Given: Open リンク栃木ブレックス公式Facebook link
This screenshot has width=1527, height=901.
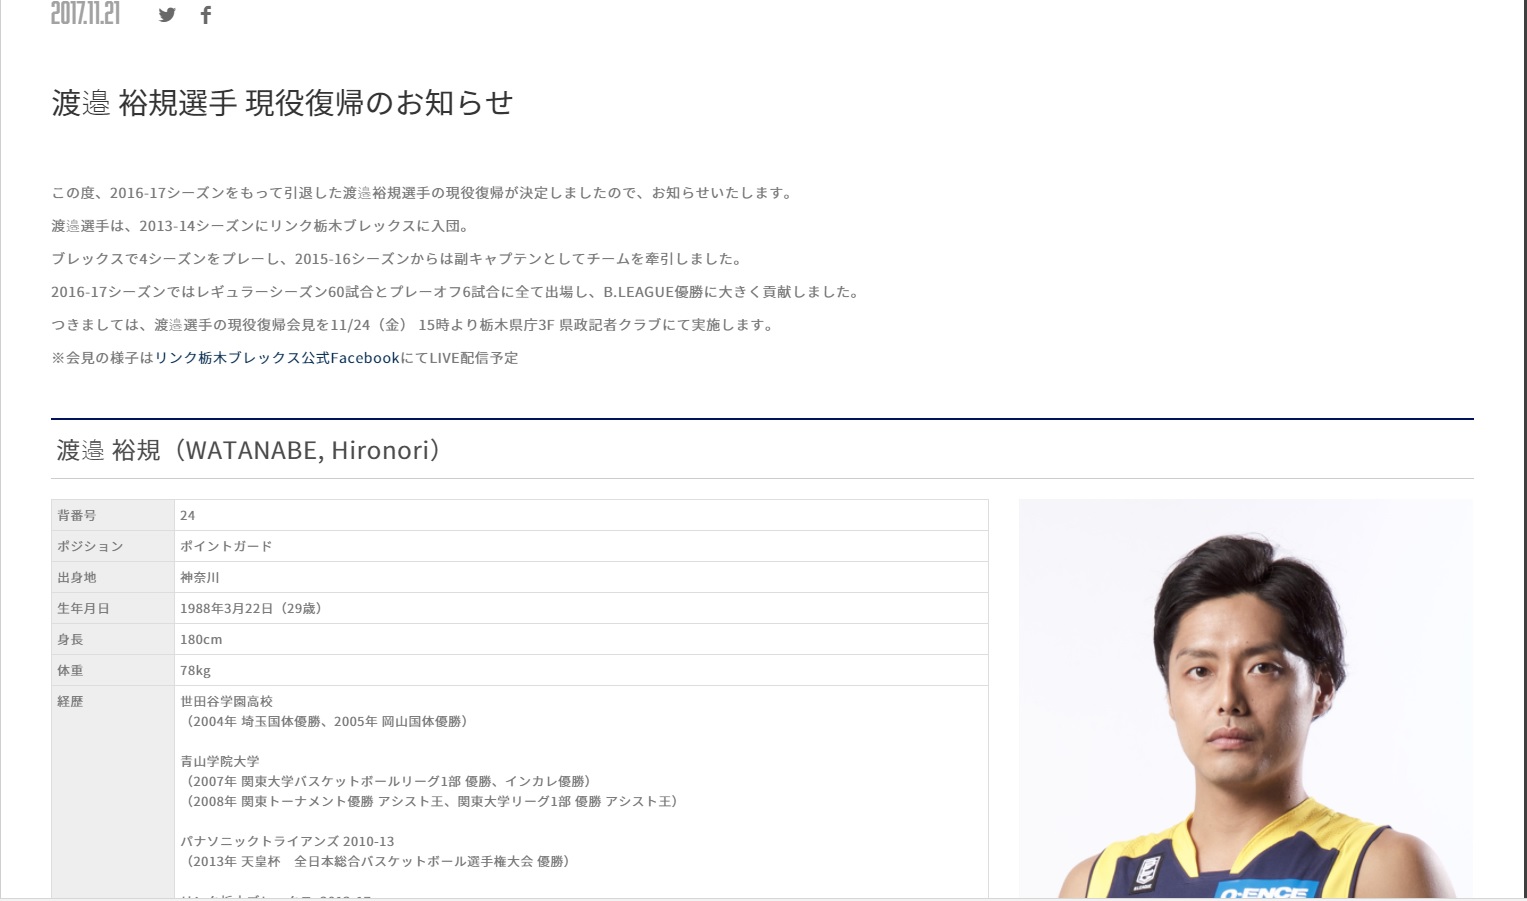Looking at the screenshot, I should click(x=277, y=358).
